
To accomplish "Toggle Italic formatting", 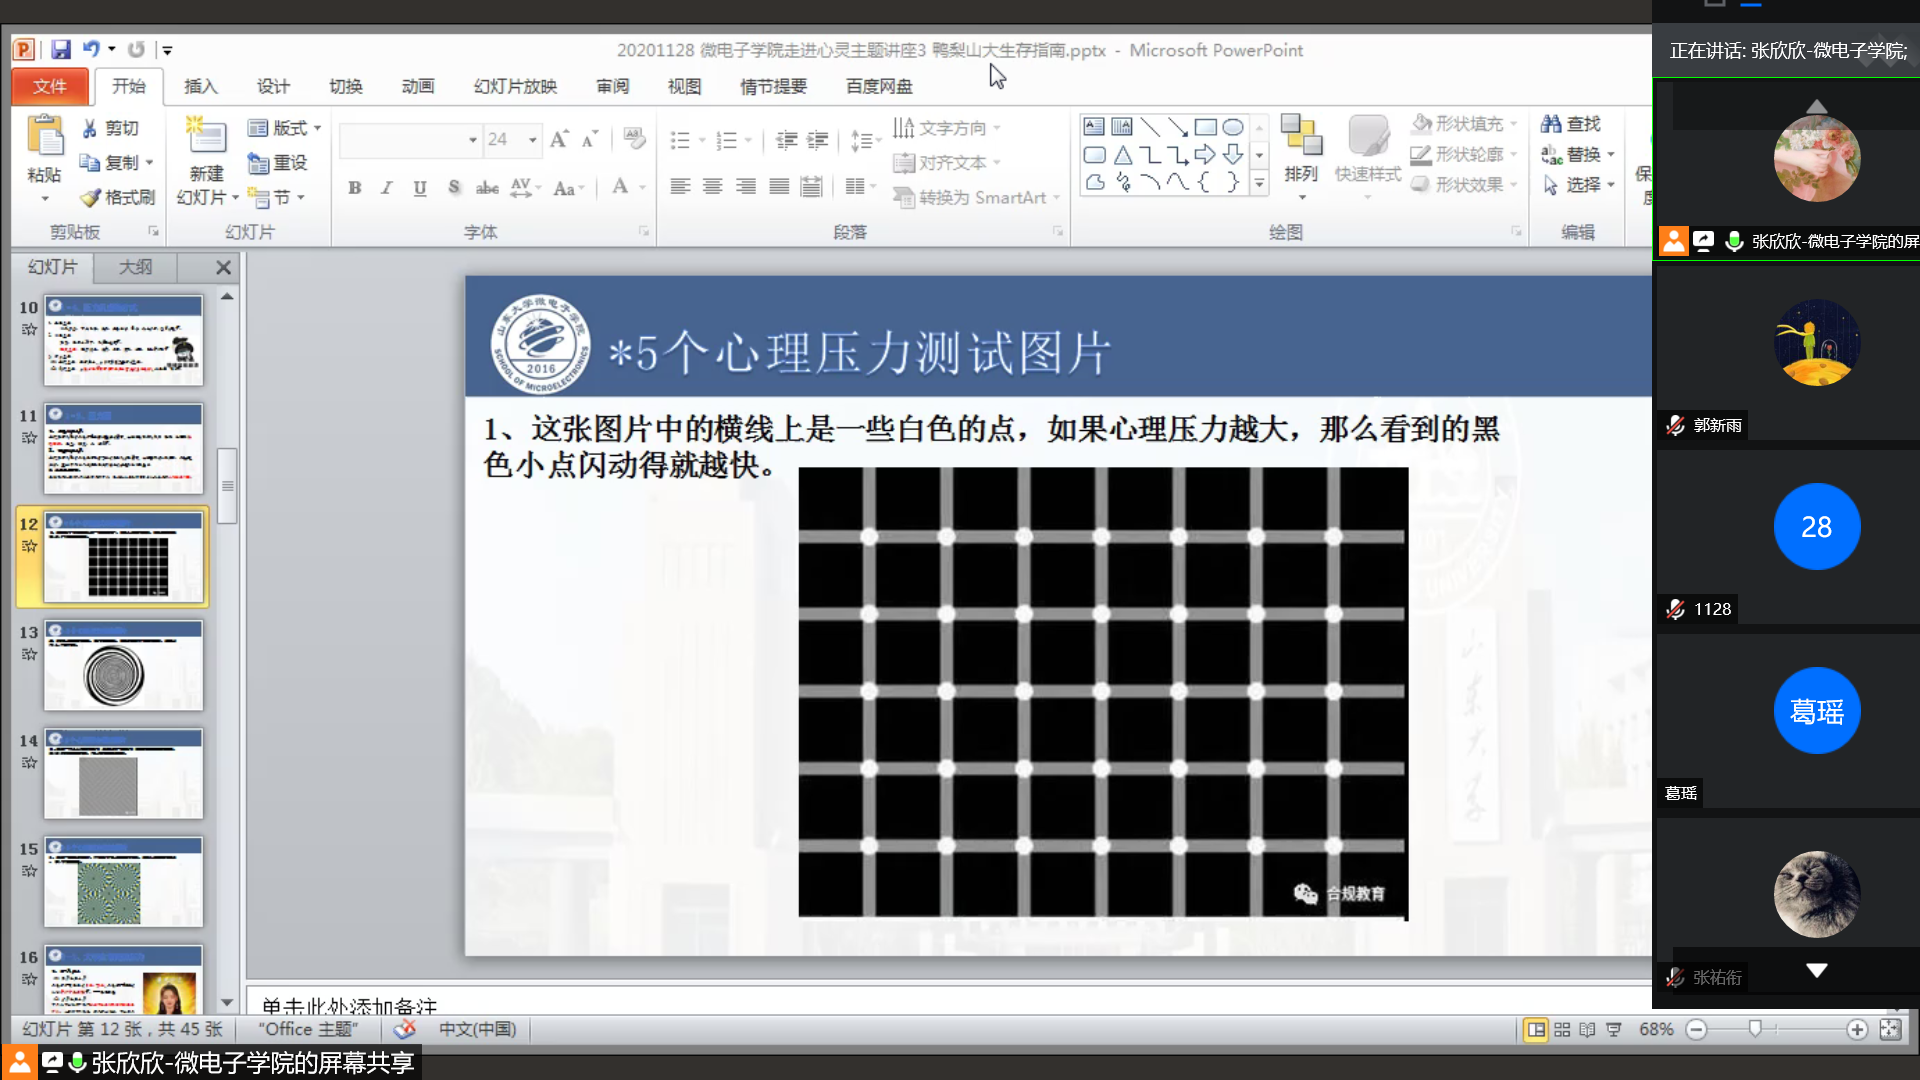I will click(387, 188).
